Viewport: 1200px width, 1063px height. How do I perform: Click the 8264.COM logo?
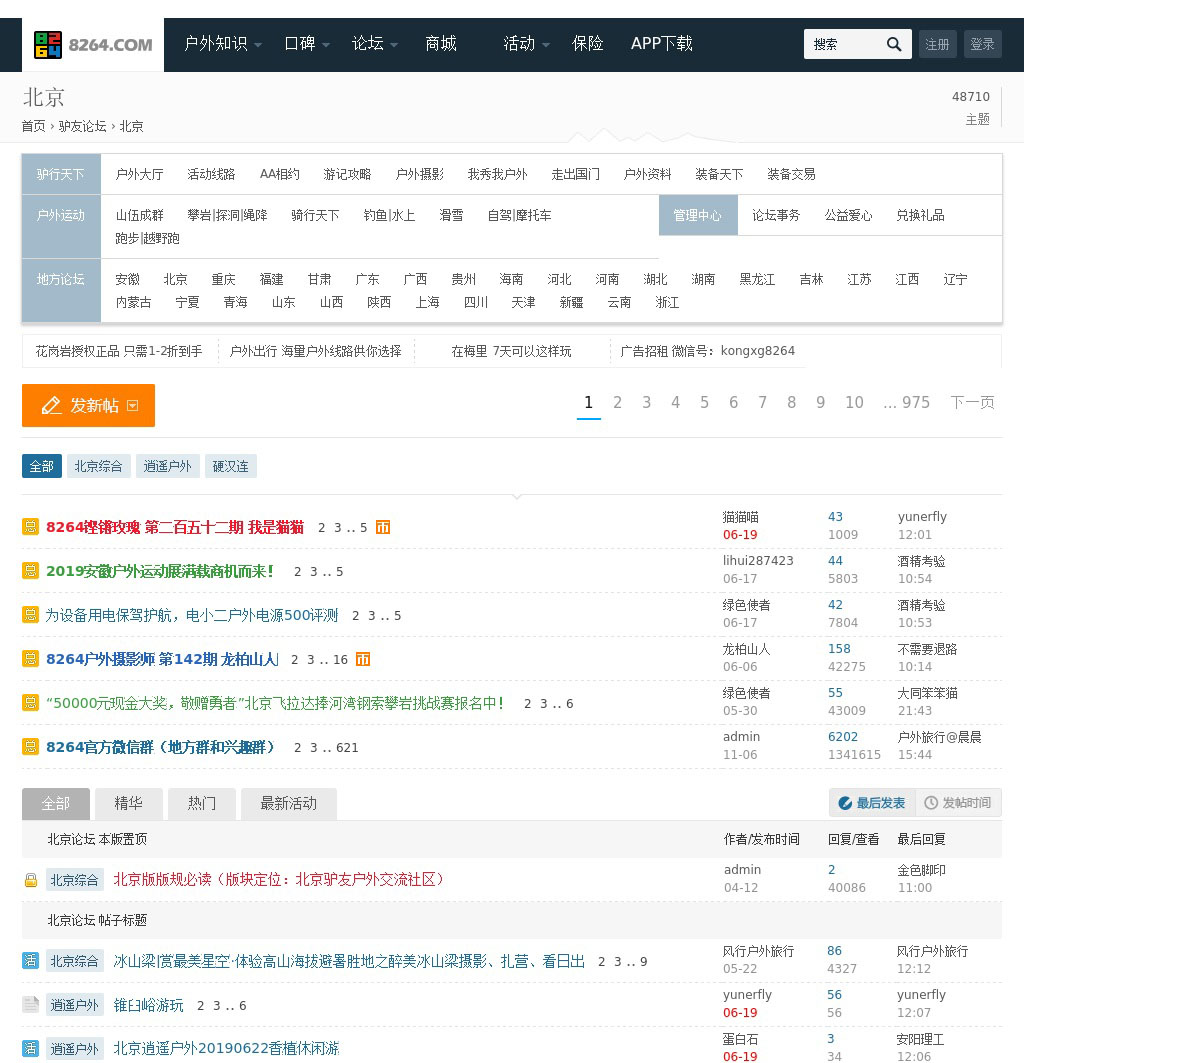tap(93, 45)
